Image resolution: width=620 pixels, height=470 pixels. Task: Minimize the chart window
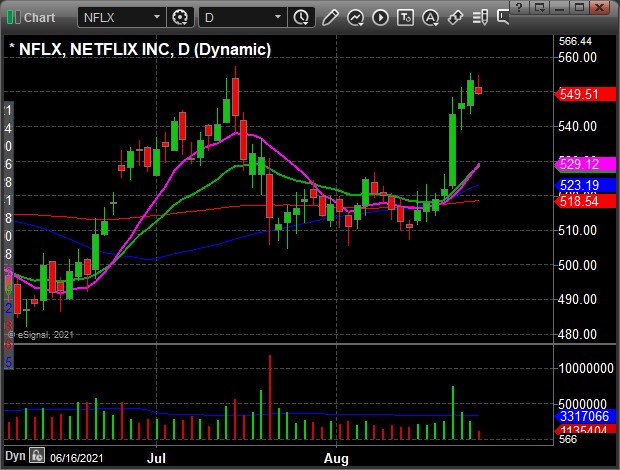(560, 8)
